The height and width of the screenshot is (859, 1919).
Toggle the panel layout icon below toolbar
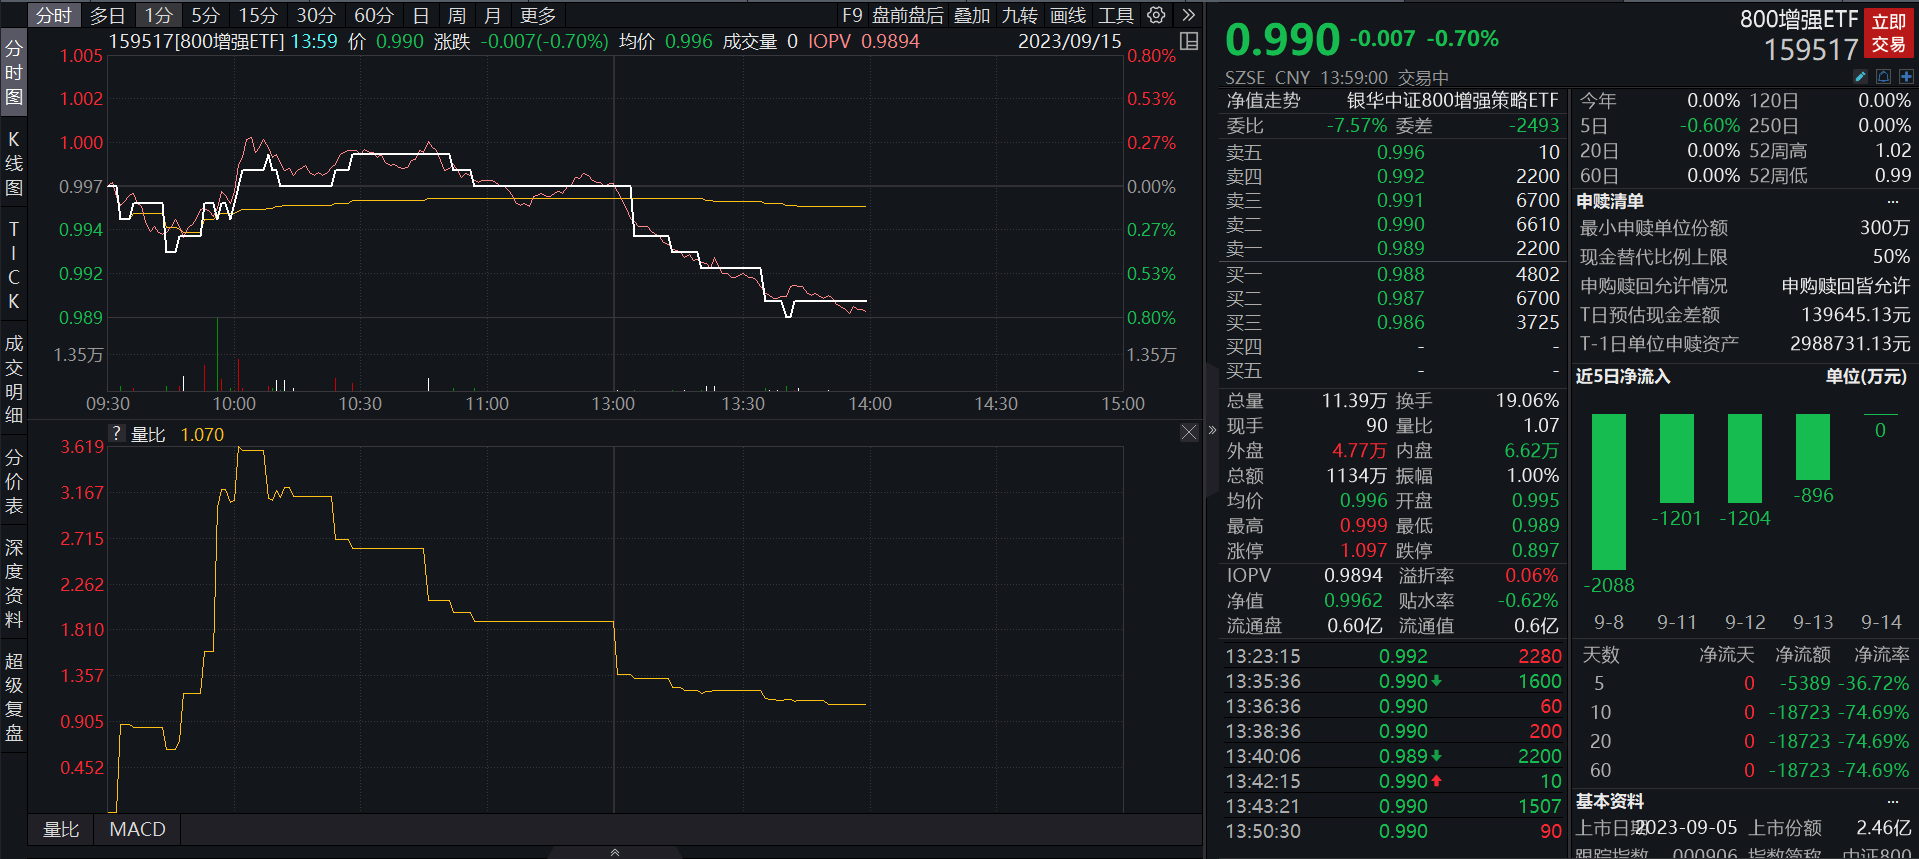click(x=1189, y=41)
